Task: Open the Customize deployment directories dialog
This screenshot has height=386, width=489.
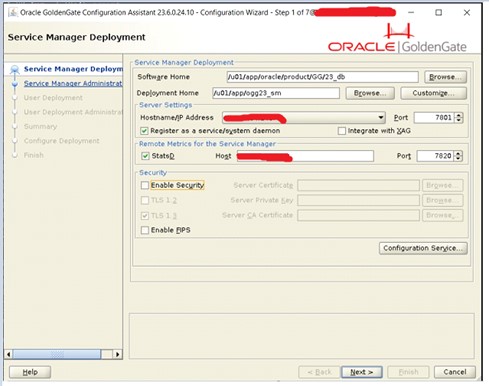Action: (433, 93)
